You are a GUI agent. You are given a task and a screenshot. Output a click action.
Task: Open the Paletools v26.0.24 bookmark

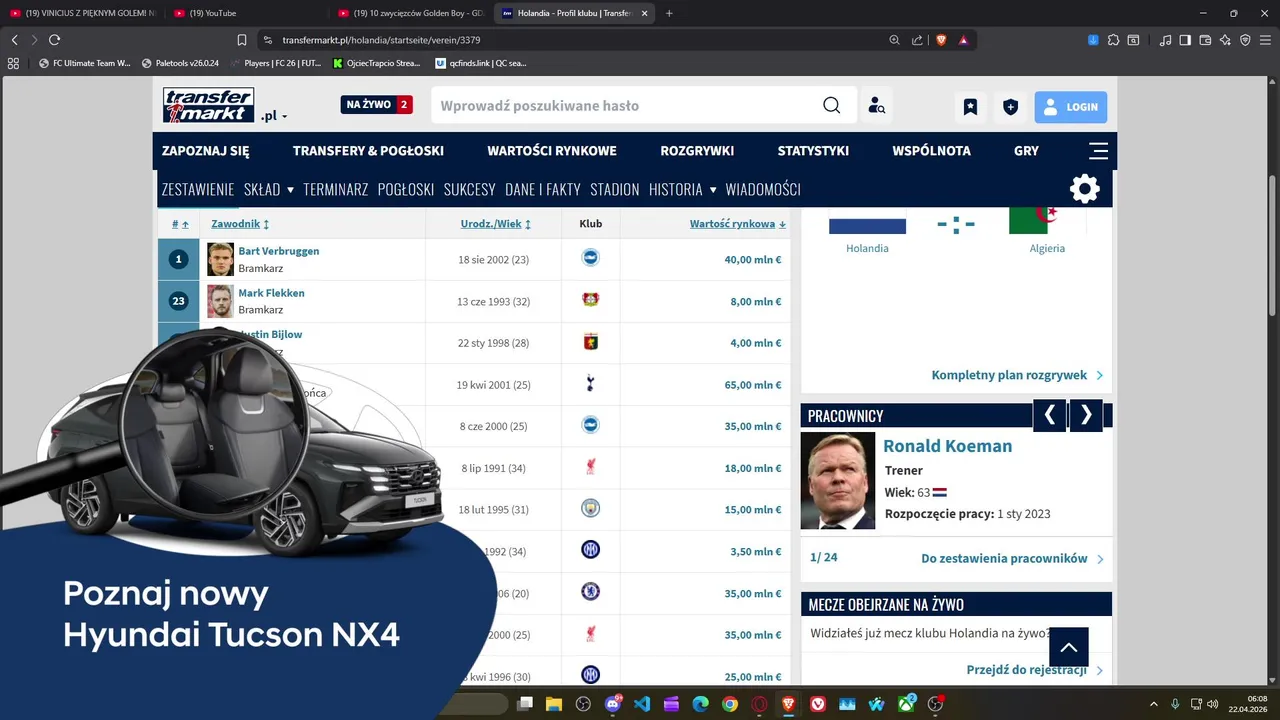pos(180,63)
